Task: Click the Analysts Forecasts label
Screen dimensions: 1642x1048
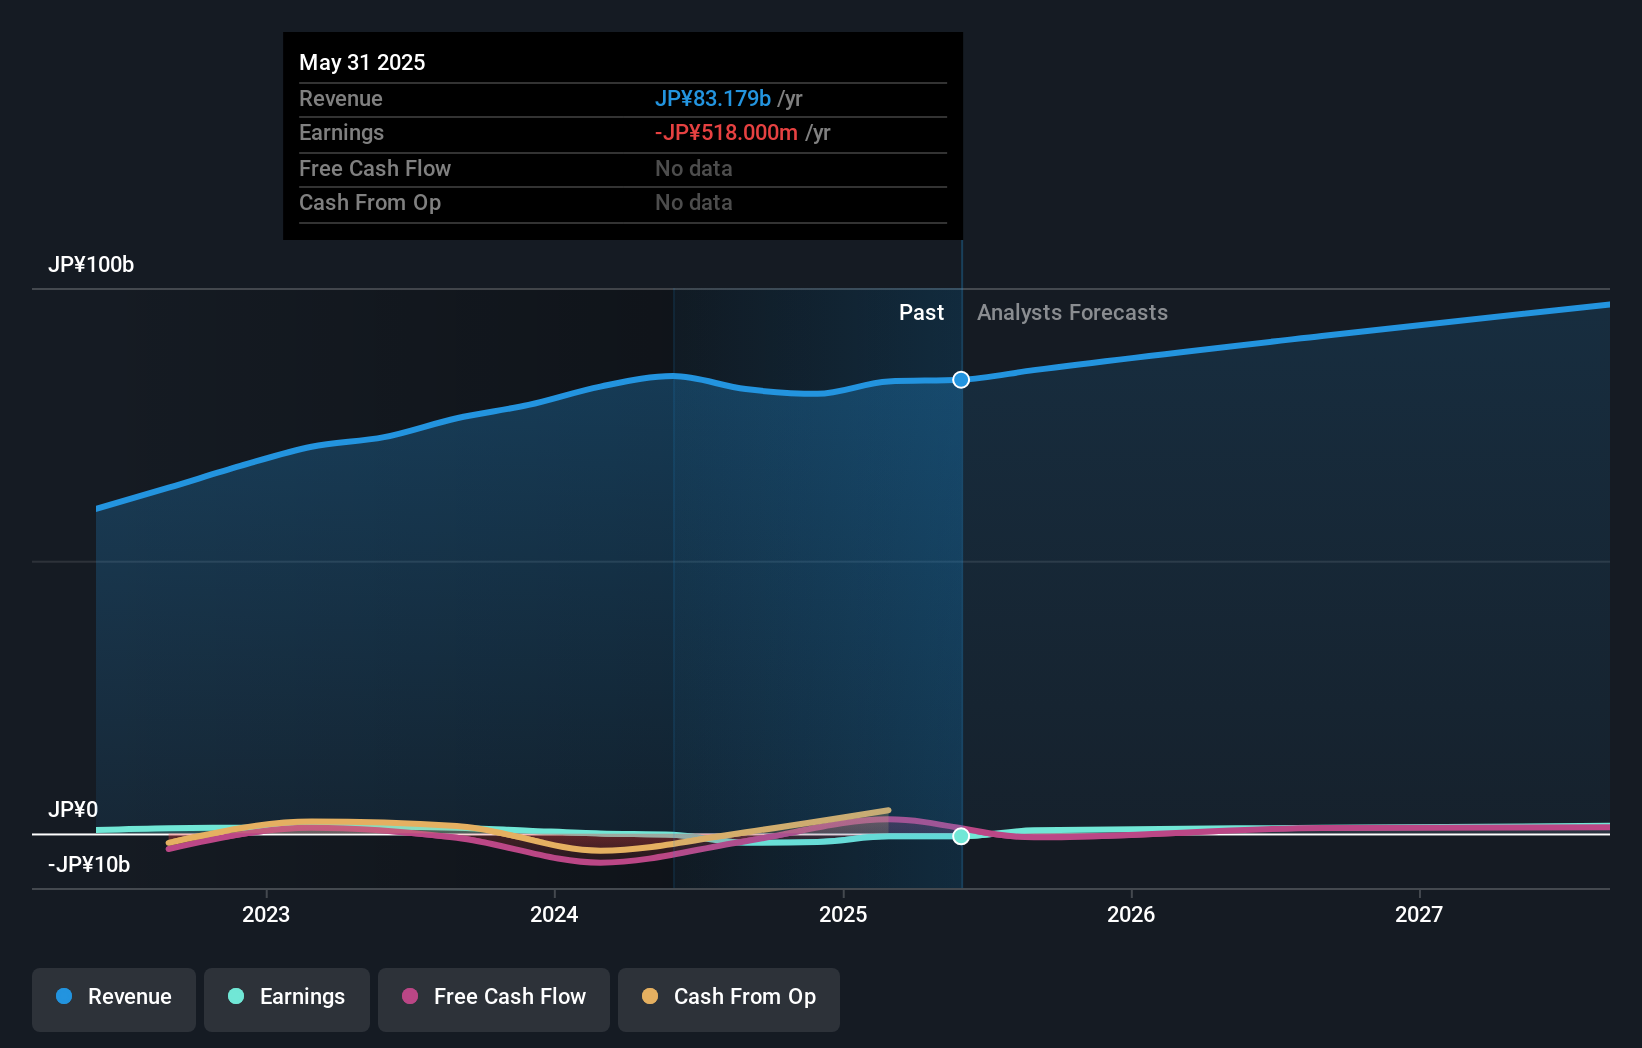Action: click(x=1072, y=313)
